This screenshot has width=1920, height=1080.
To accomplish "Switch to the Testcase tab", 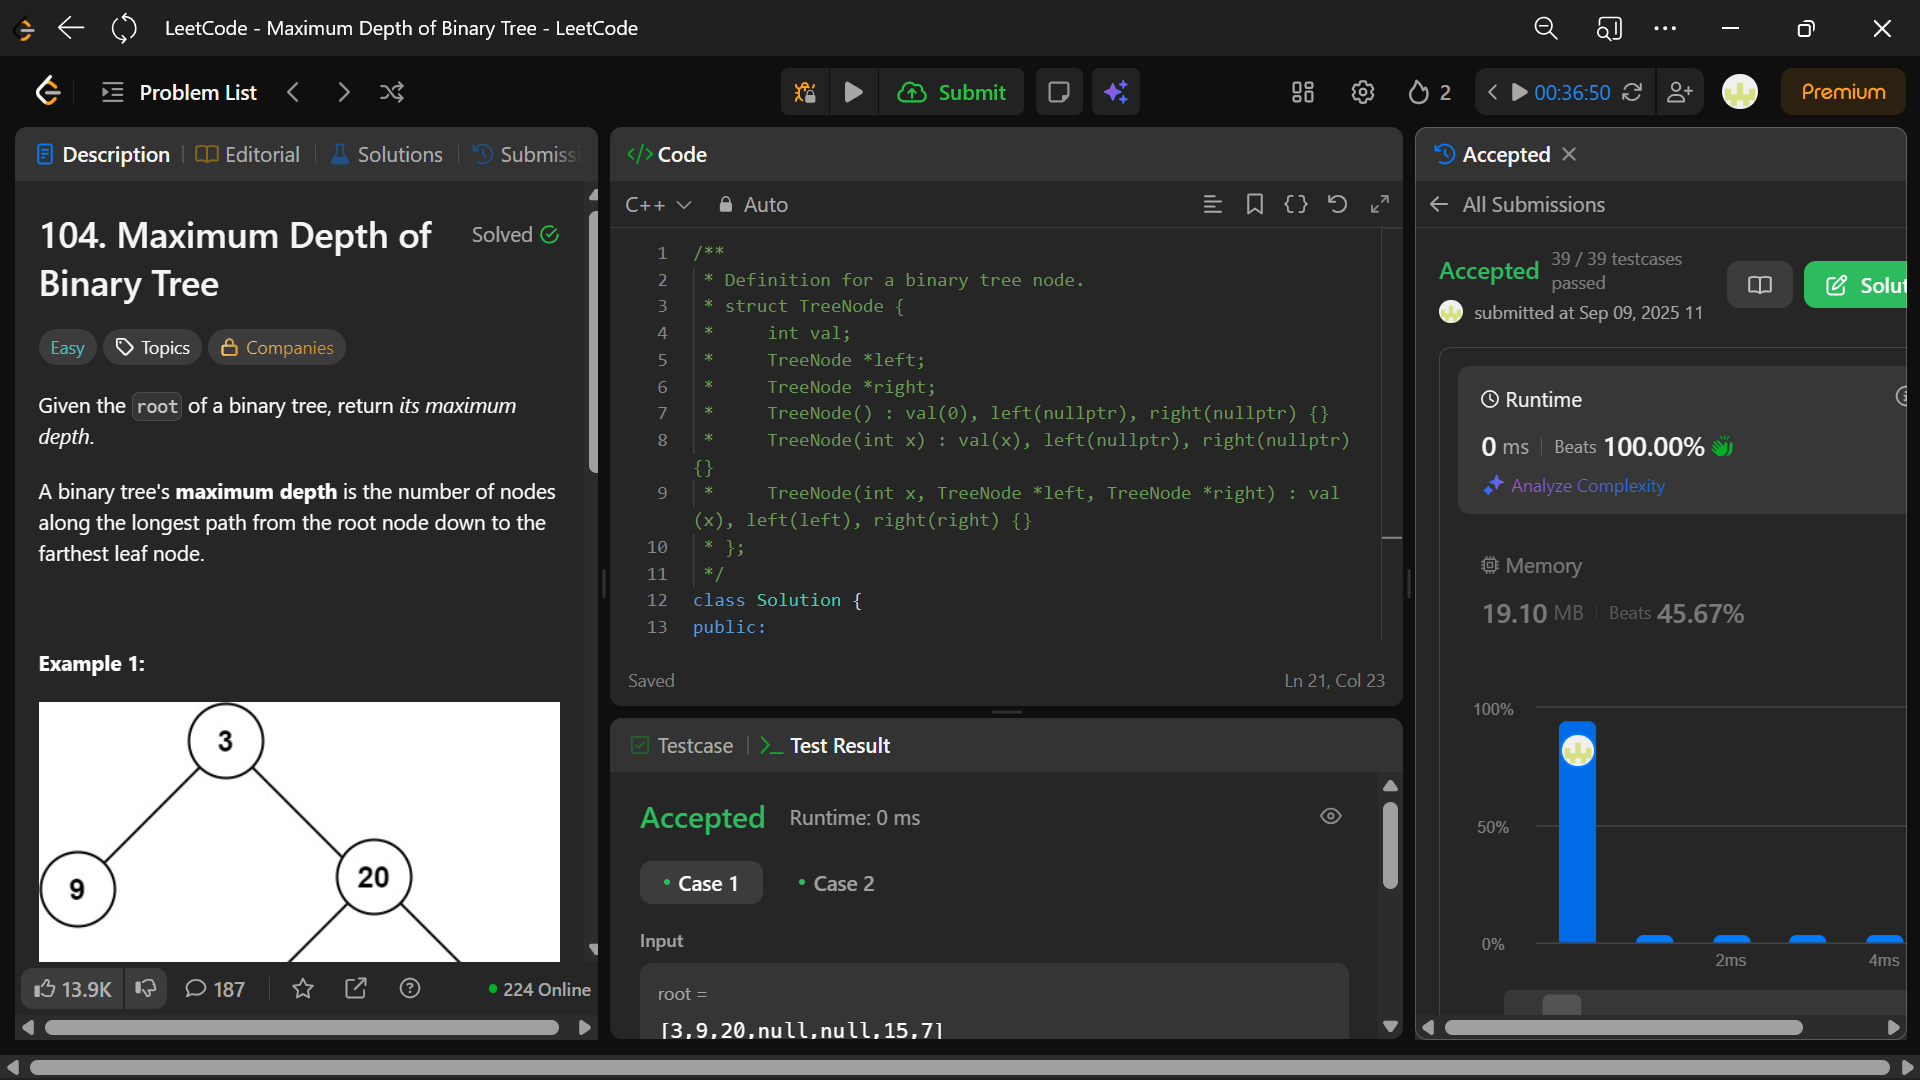I will (x=682, y=745).
